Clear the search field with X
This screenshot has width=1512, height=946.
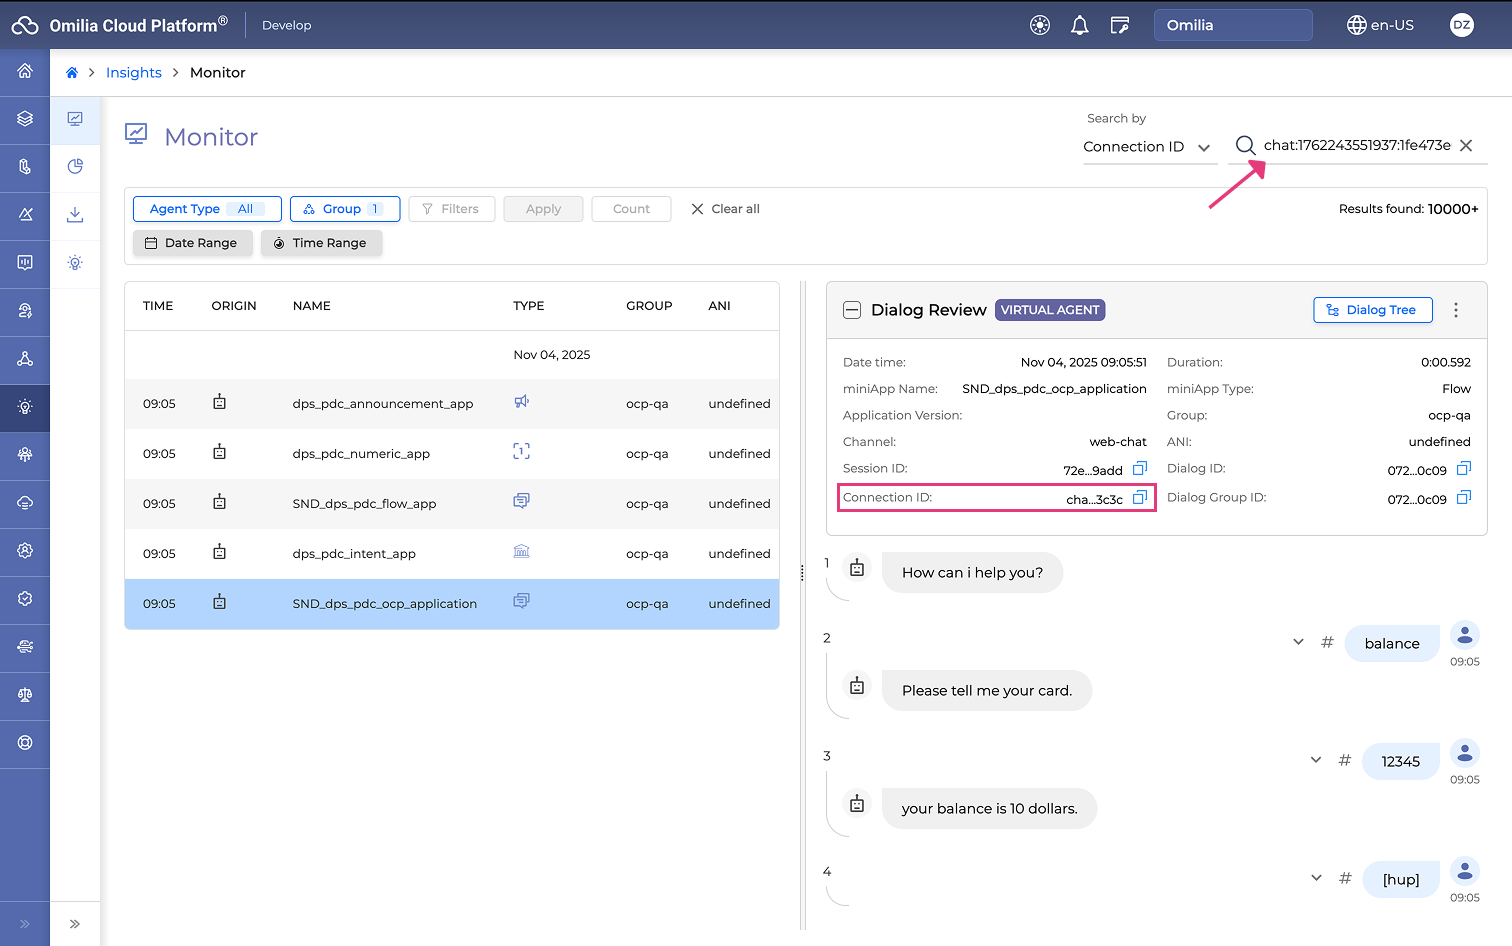pyautogui.click(x=1466, y=146)
